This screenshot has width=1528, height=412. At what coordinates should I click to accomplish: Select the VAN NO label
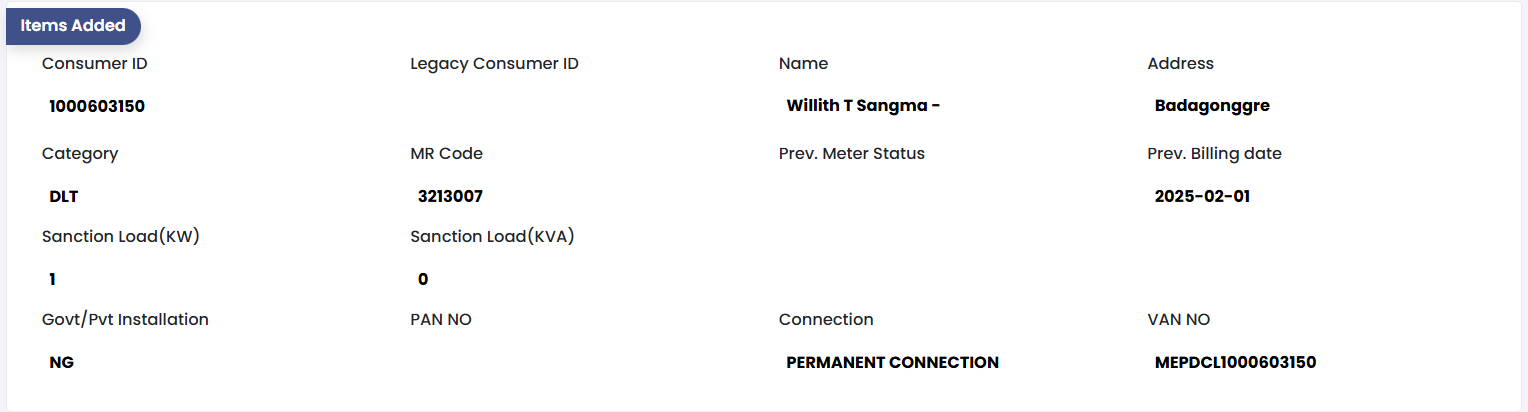click(1178, 320)
